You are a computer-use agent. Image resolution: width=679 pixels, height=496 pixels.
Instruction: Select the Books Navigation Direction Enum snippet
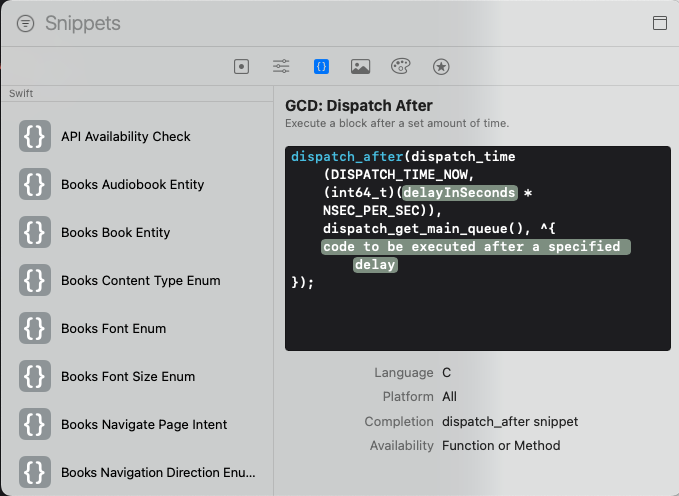pyautogui.click(x=137, y=472)
